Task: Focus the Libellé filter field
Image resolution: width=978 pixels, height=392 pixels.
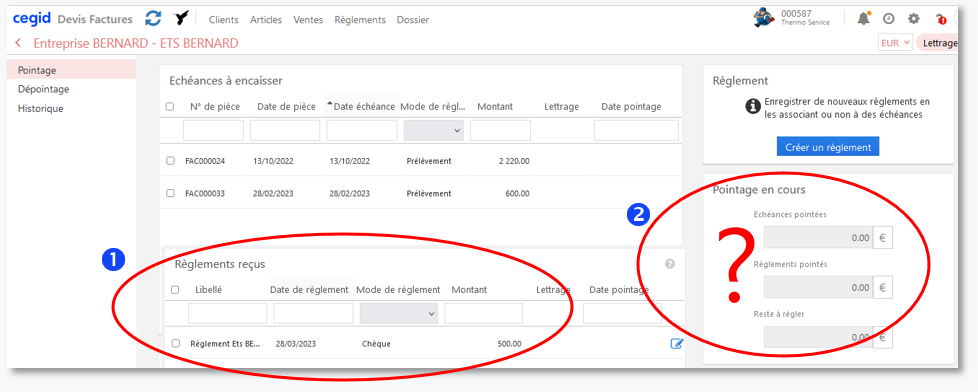Action: click(x=228, y=313)
